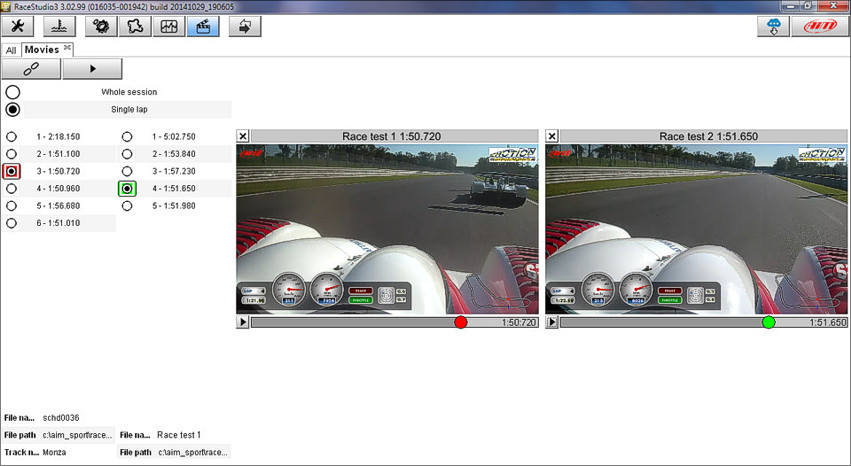Close the Race test 1 video panel
The image size is (851, 466).
click(x=243, y=136)
